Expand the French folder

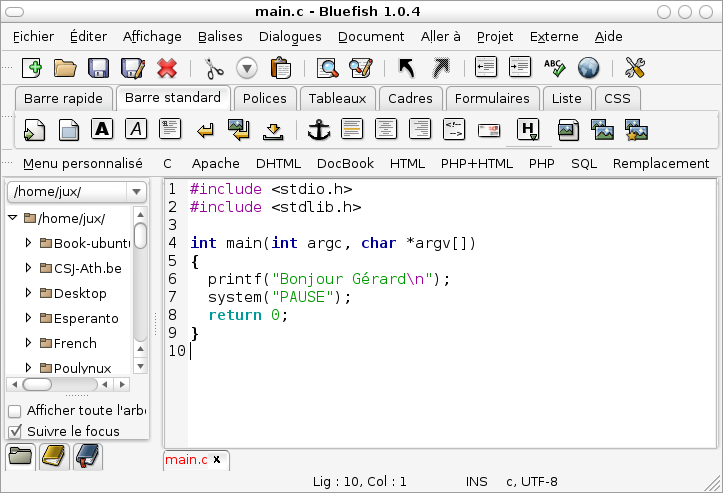pos(28,342)
